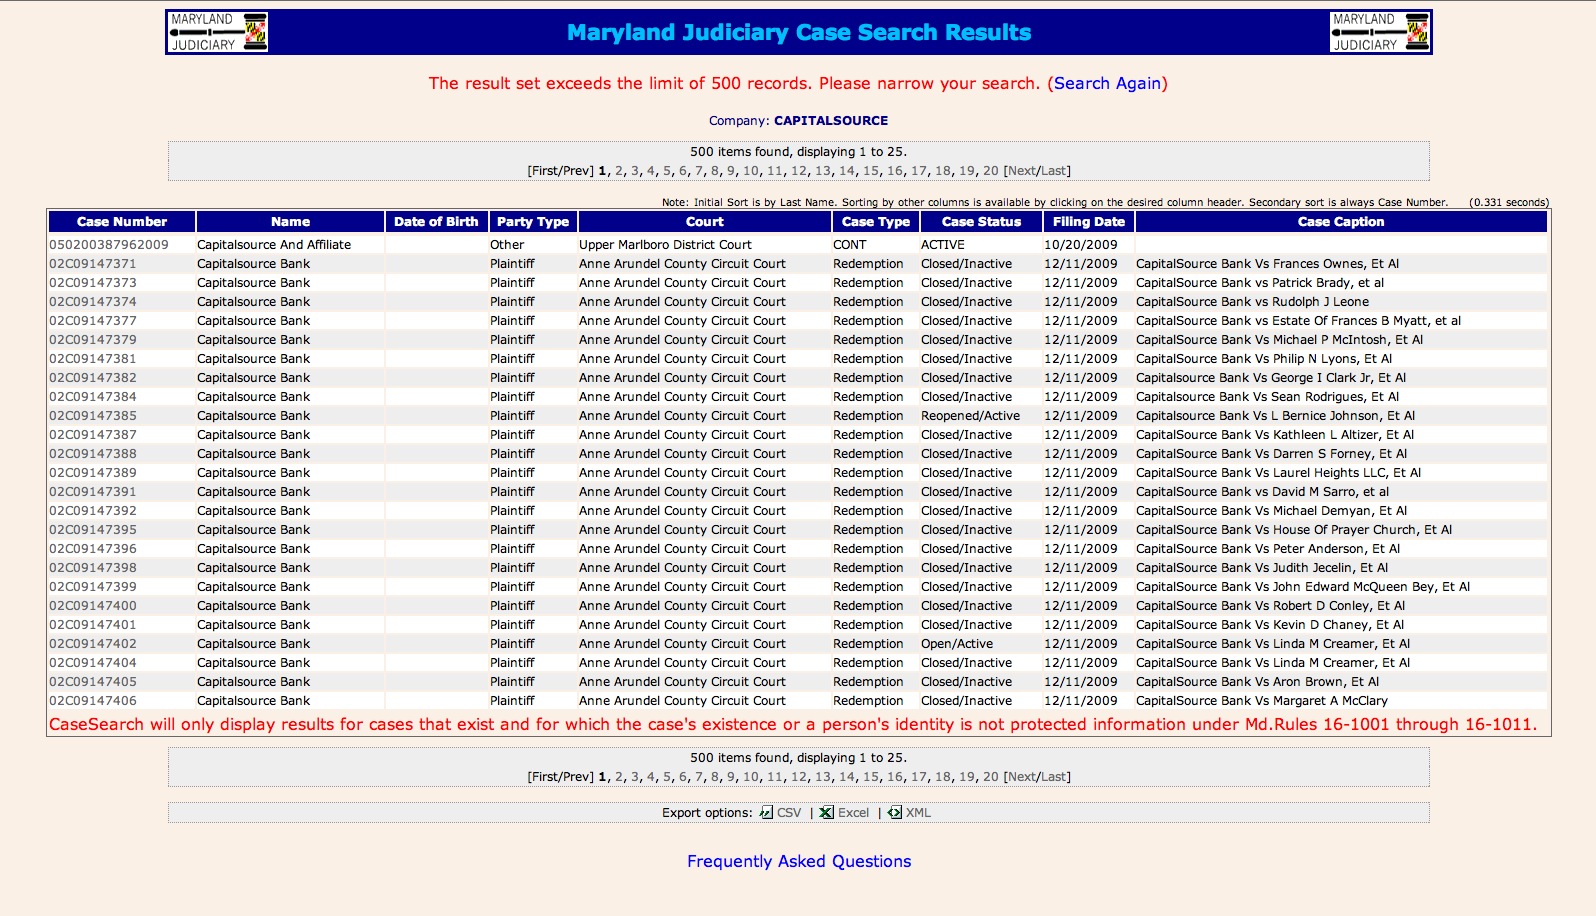Go to page 3 in bottom pagination
Screen dimensions: 1596x916
click(x=635, y=777)
